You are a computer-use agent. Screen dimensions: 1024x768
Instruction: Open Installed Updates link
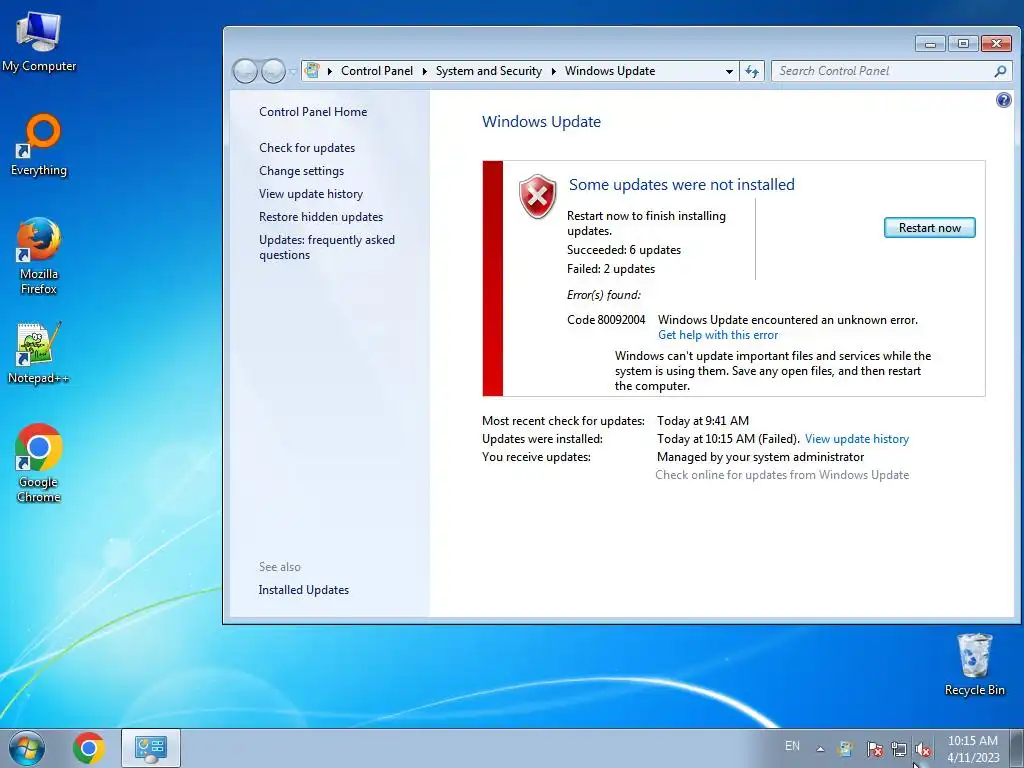(304, 590)
